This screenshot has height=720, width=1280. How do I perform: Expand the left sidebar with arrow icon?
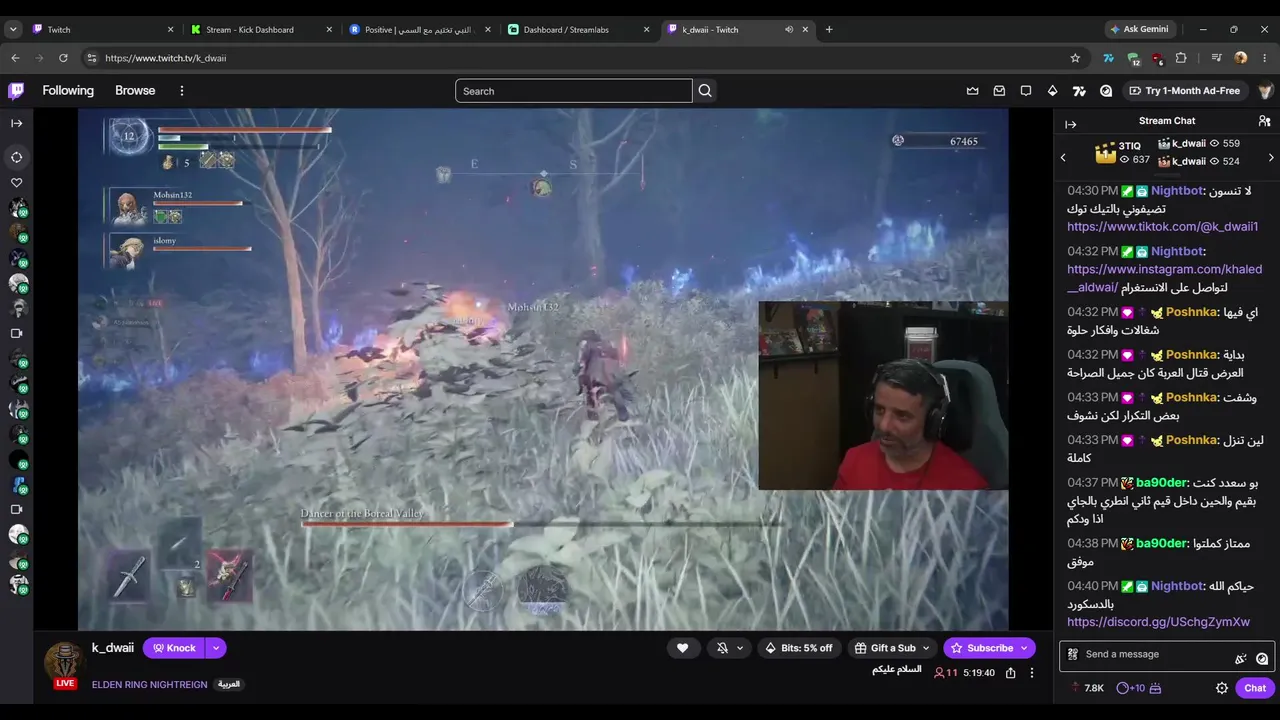17,123
